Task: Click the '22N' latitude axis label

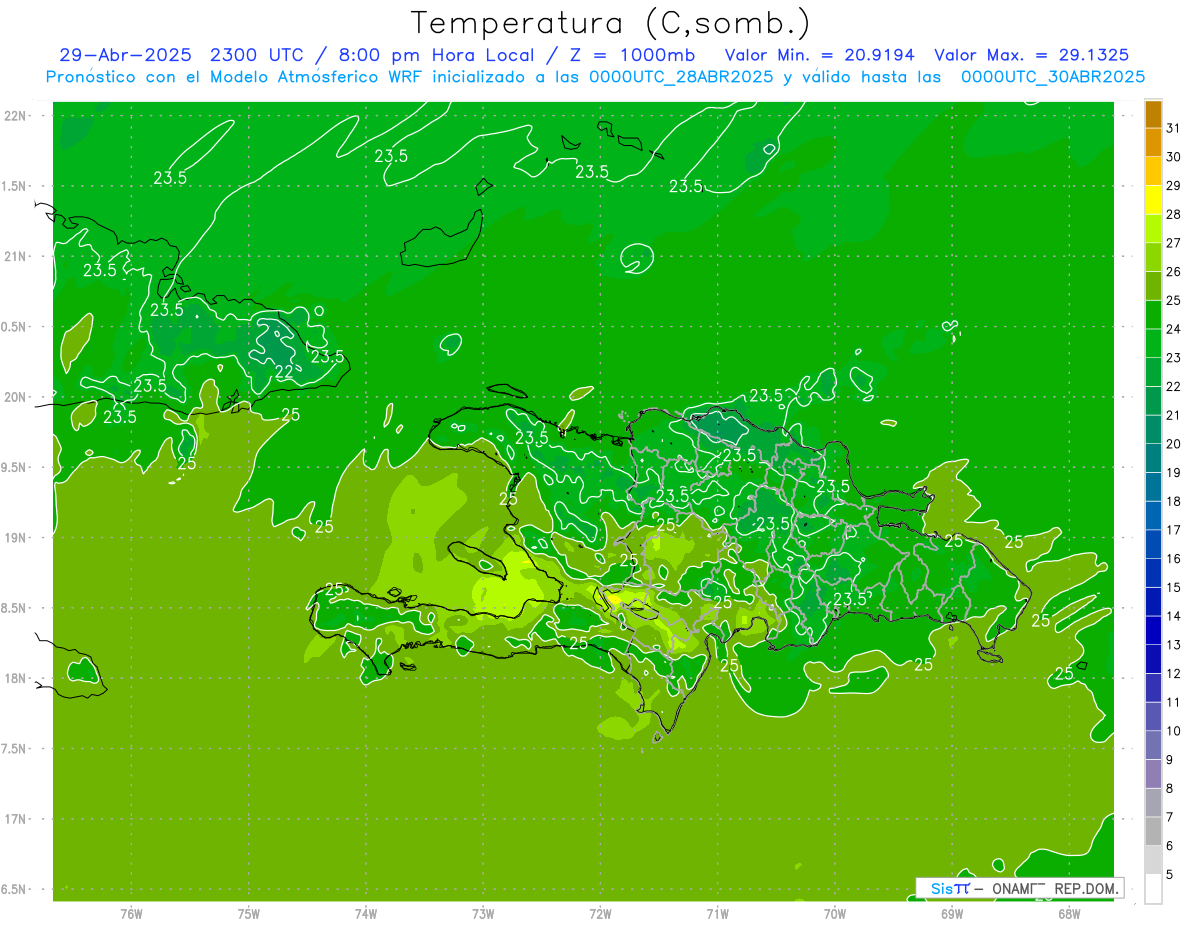Action: point(15,116)
